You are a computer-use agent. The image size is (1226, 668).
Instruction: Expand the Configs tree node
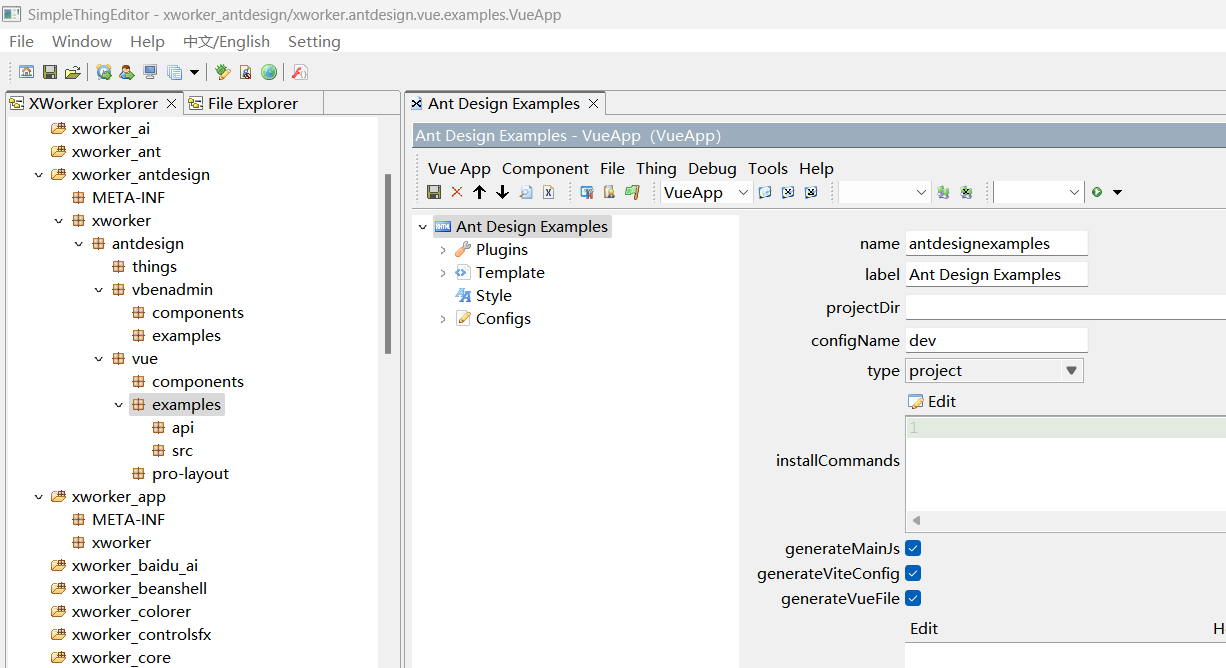tap(443, 319)
